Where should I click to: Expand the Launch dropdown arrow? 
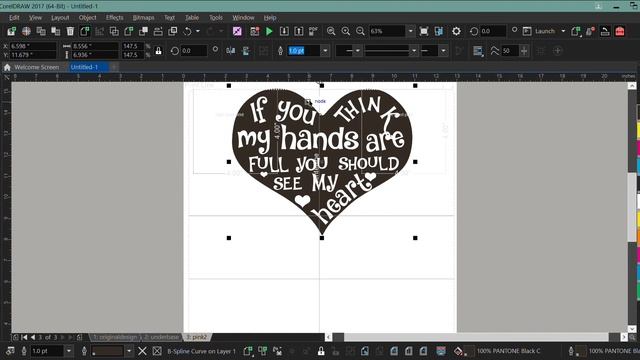pyautogui.click(x=563, y=31)
